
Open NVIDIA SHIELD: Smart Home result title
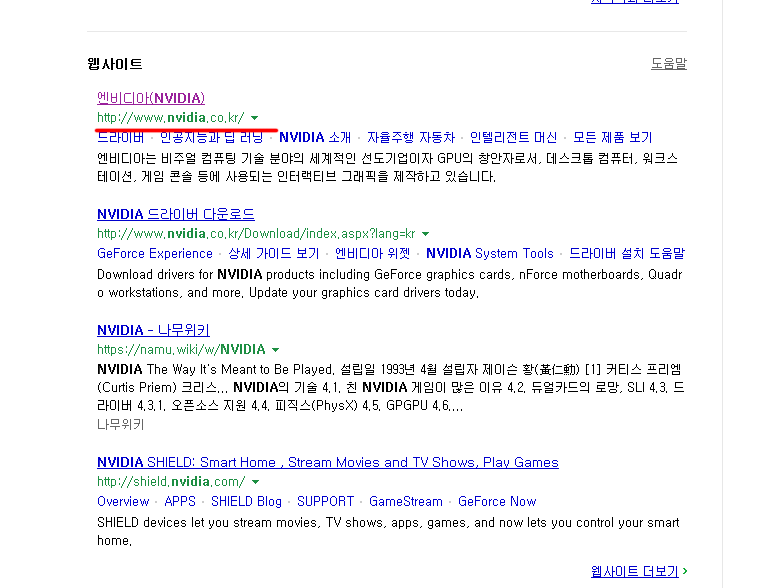coord(328,462)
